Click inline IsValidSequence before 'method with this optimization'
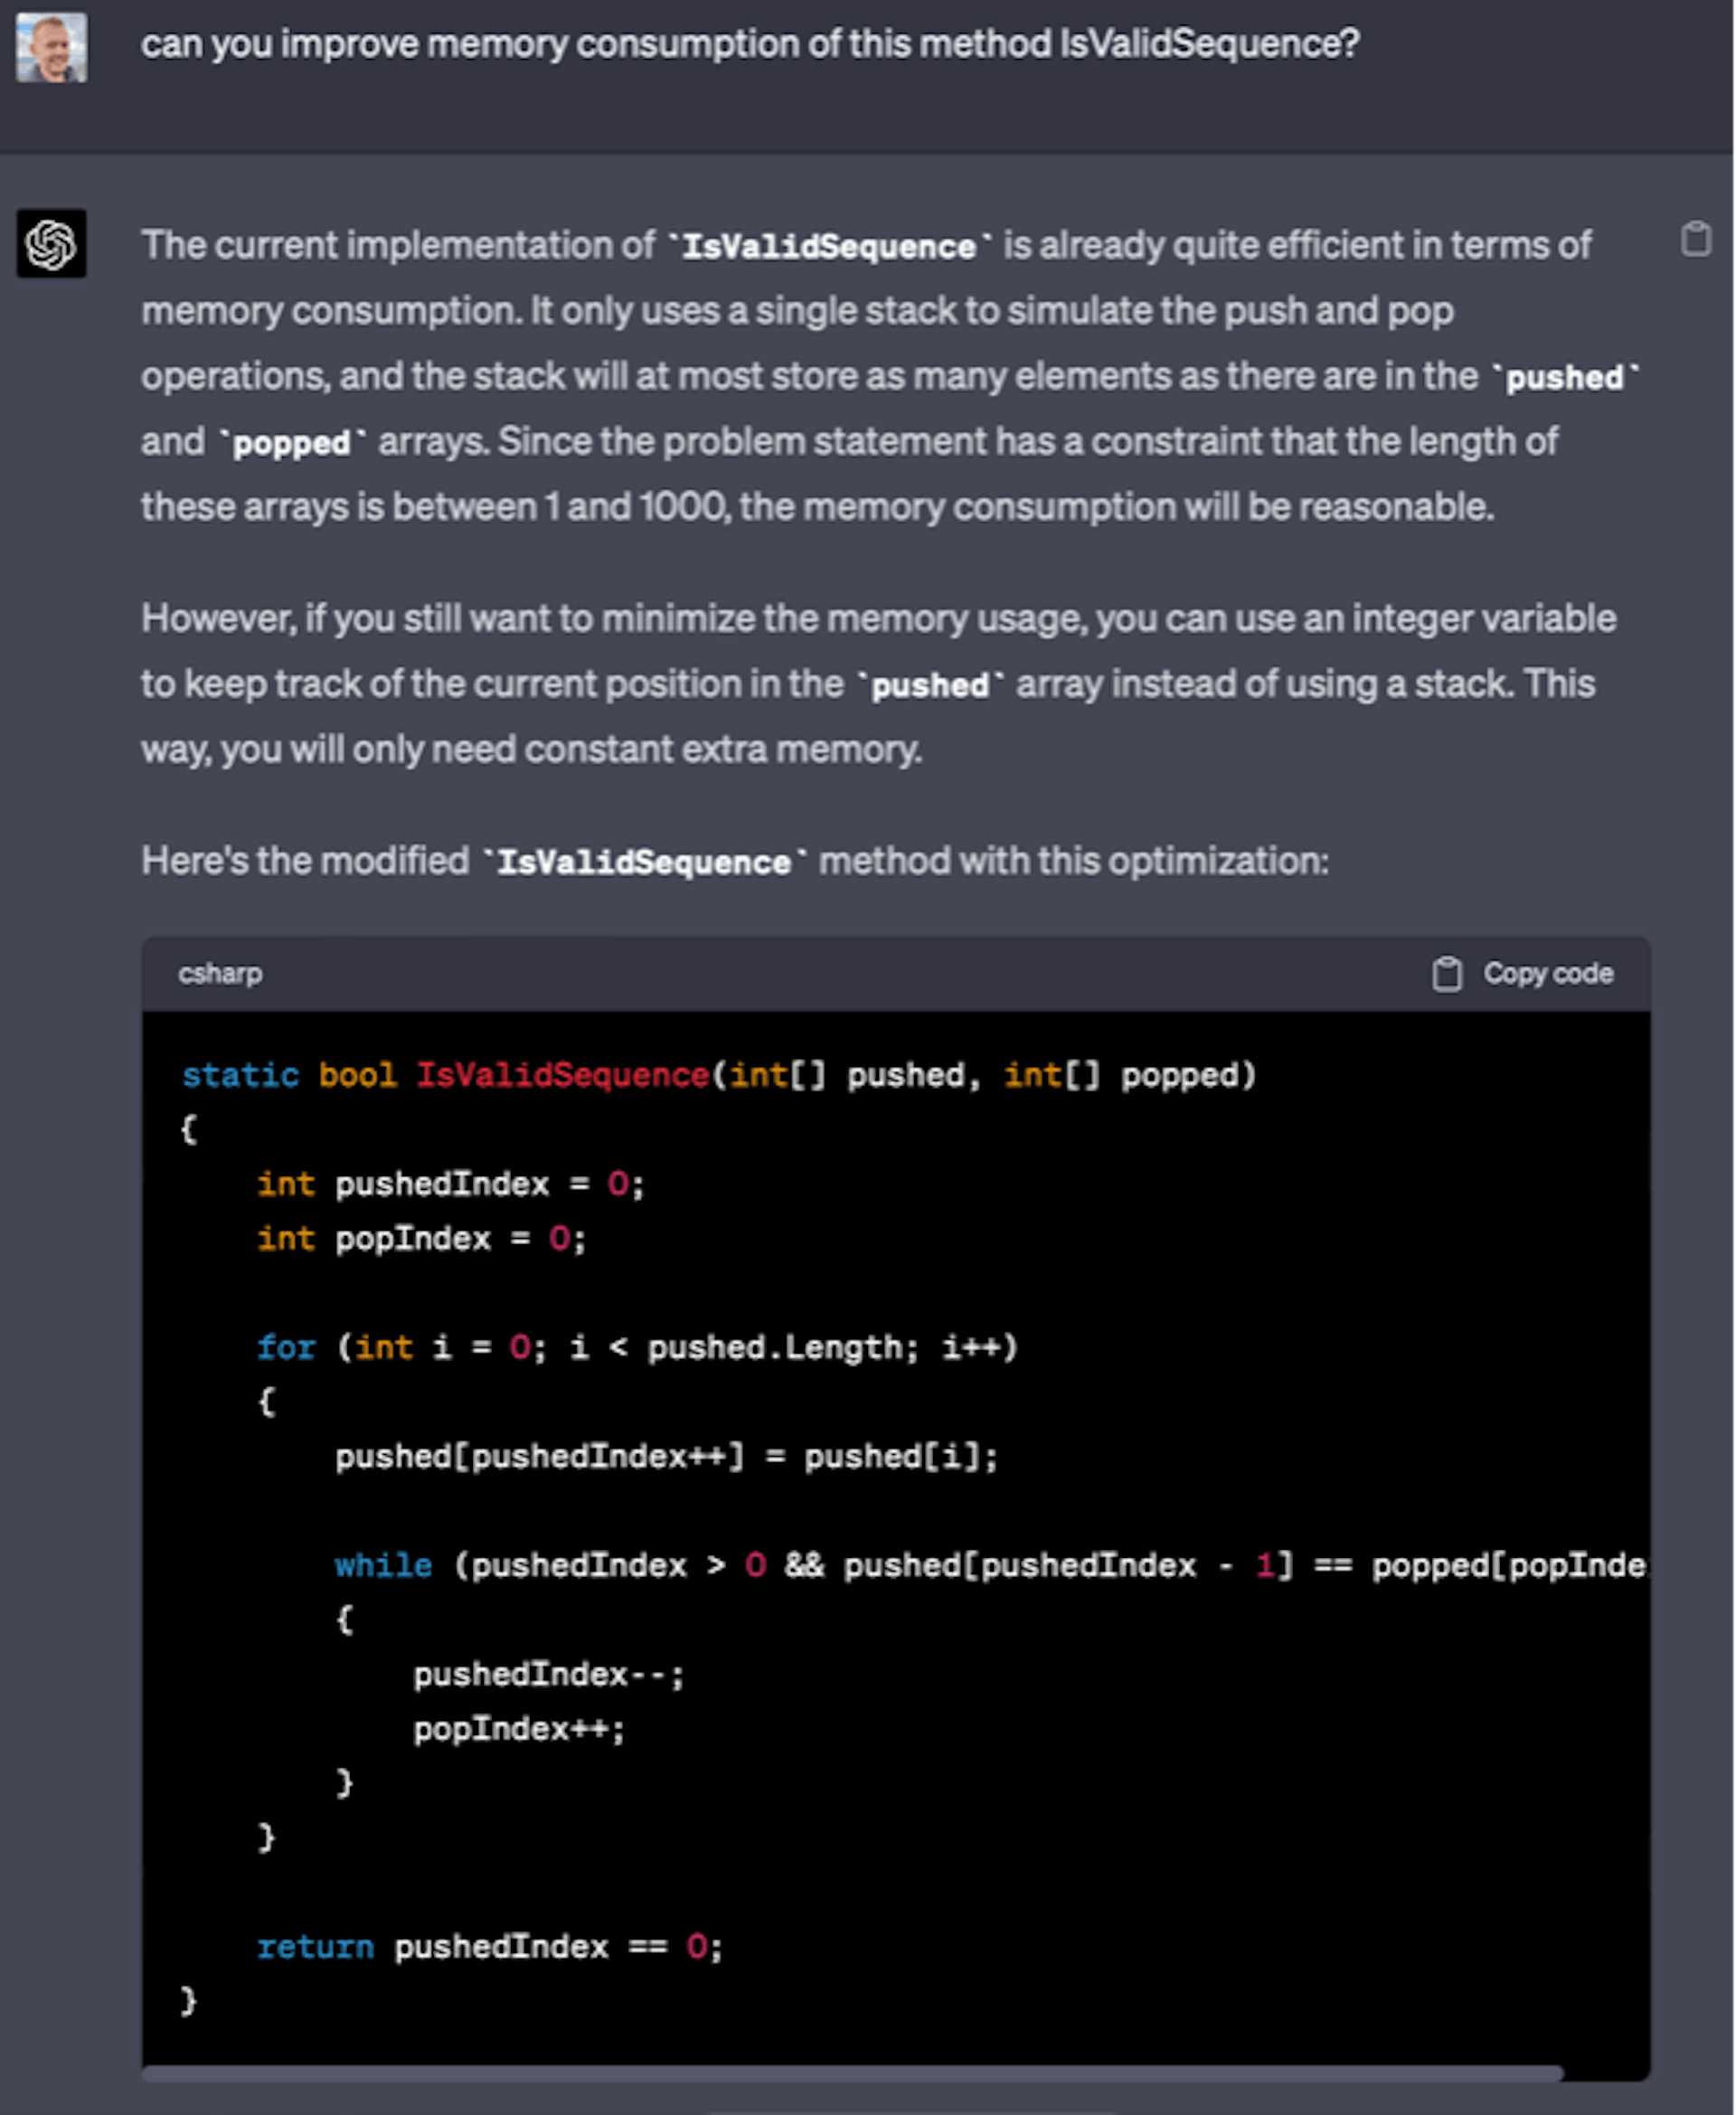This screenshot has height=2115, width=1736. (644, 862)
